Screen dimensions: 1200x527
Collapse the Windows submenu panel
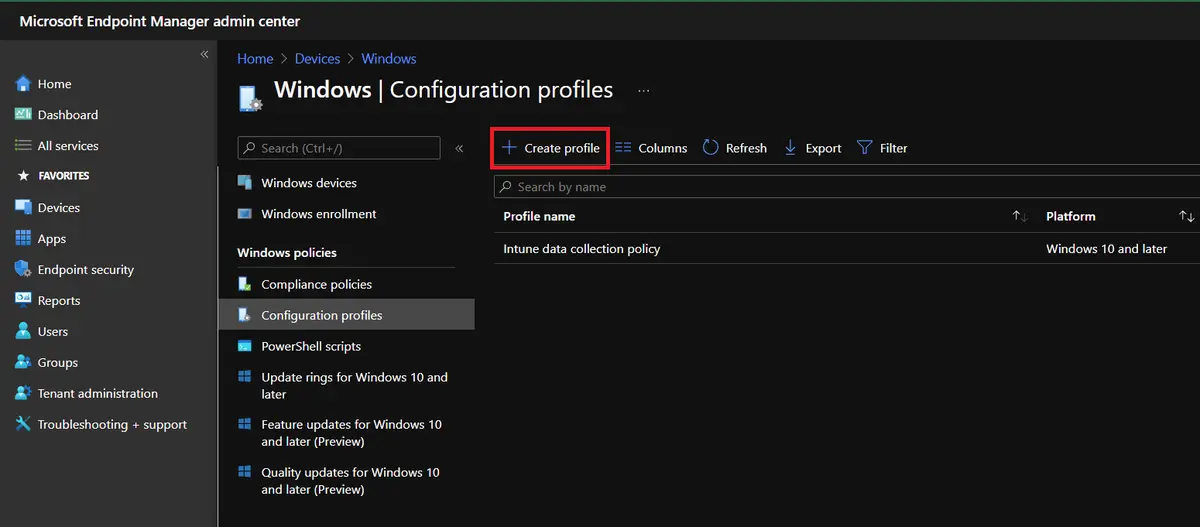[x=459, y=148]
